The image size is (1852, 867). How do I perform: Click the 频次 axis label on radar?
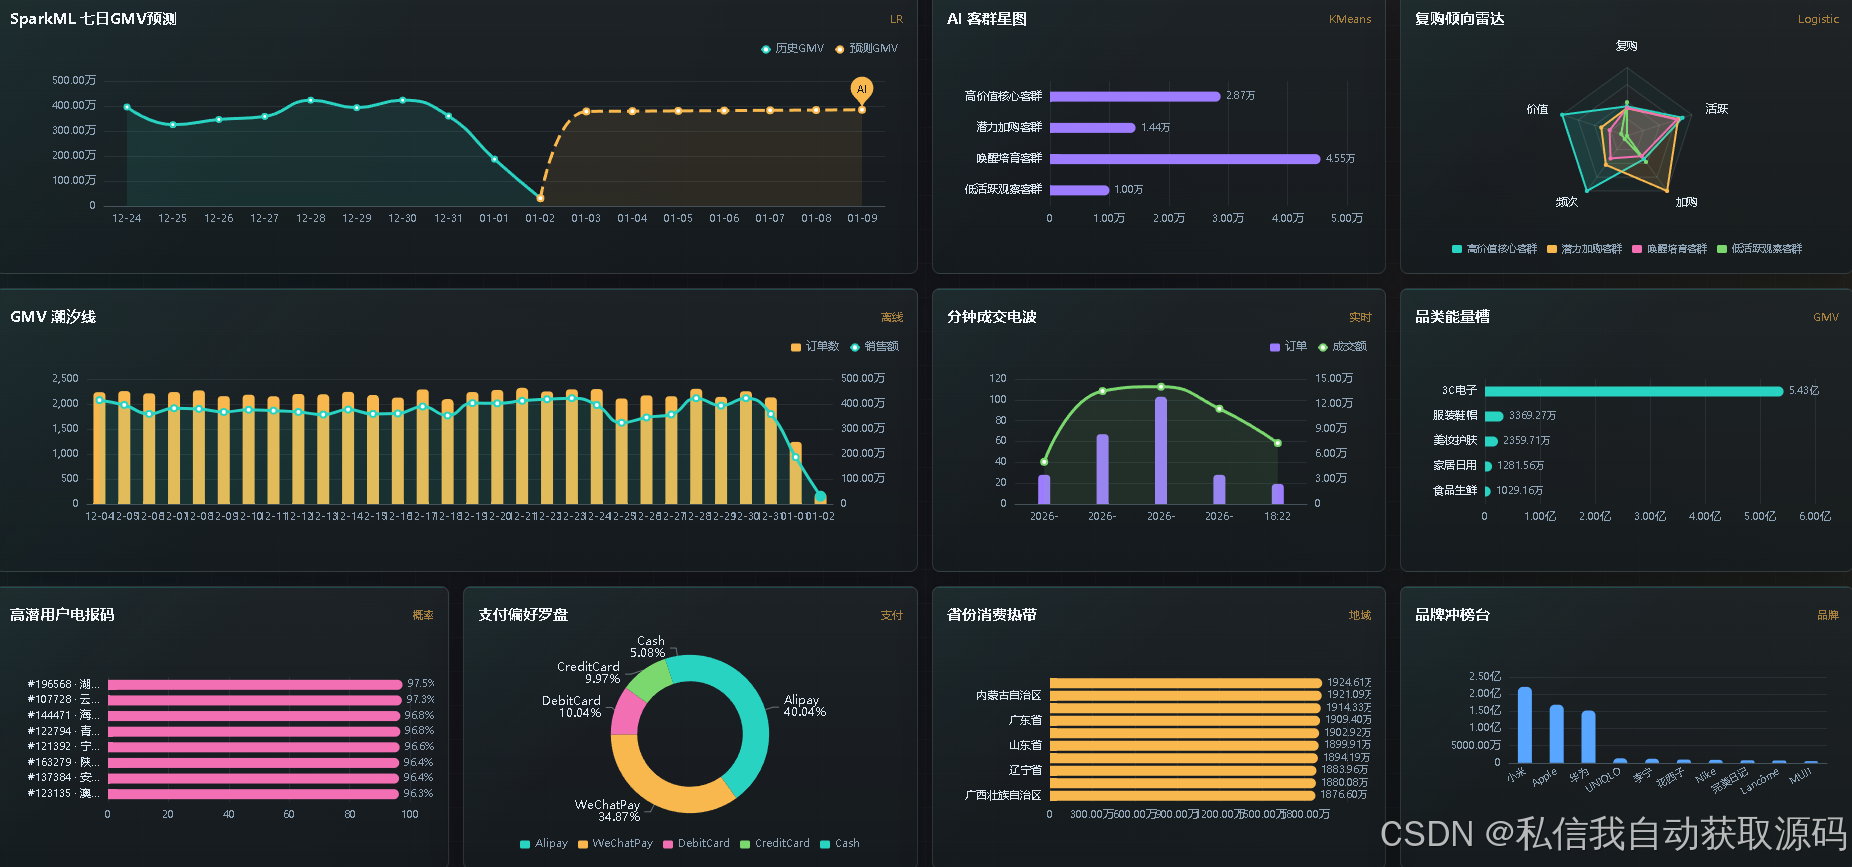(x=1567, y=202)
